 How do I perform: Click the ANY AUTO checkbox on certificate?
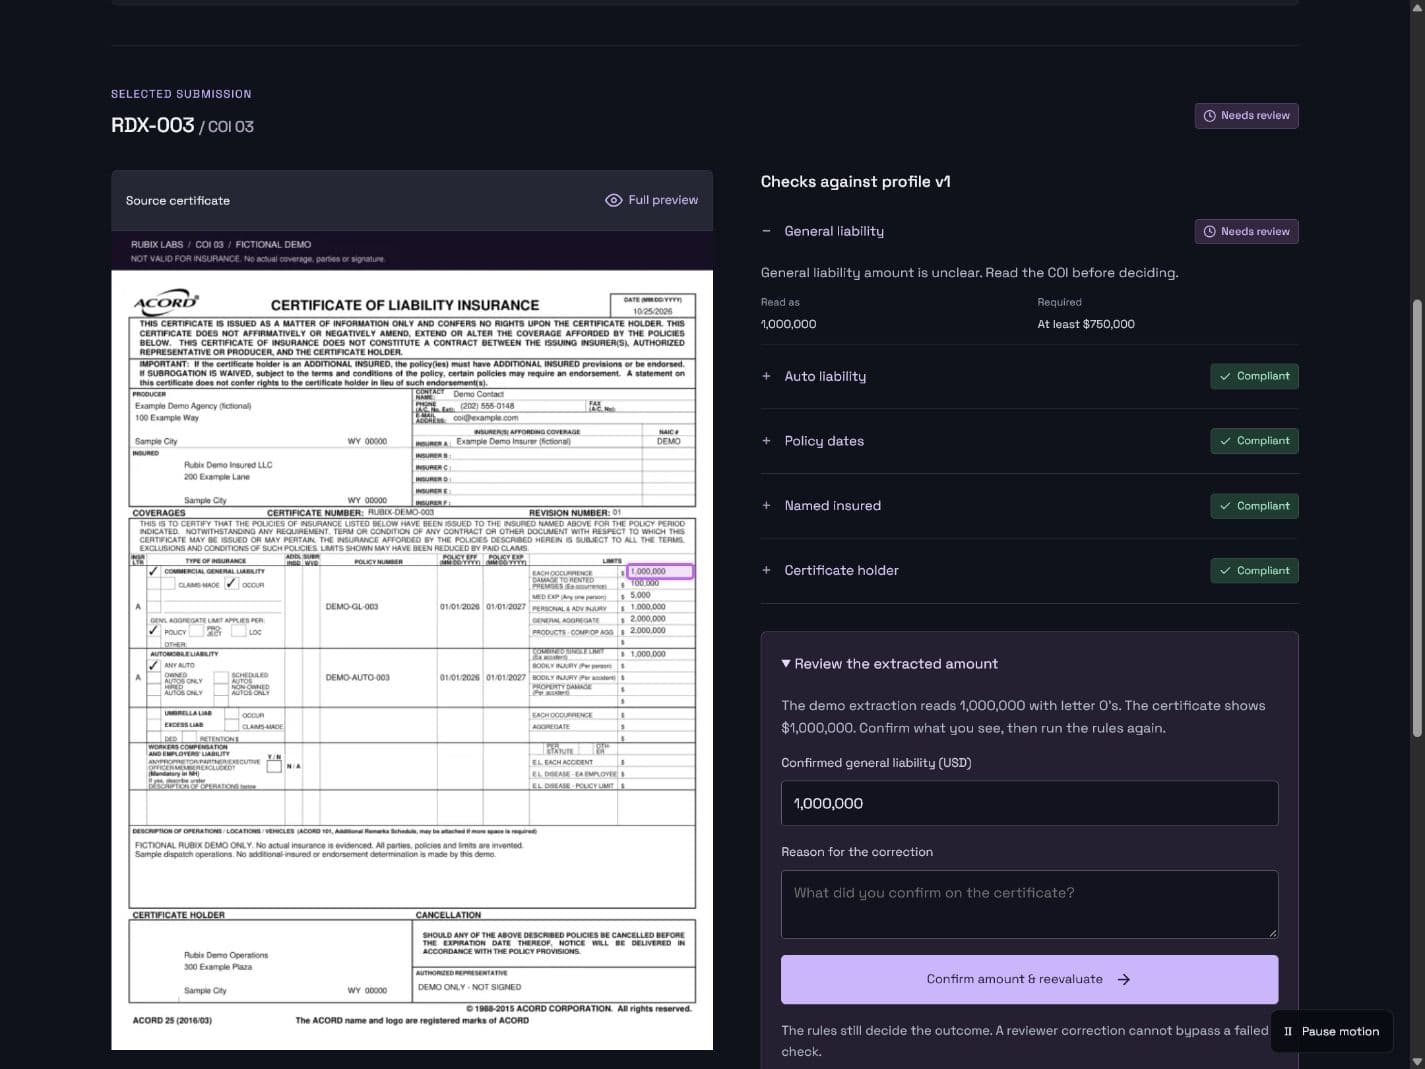[153, 665]
